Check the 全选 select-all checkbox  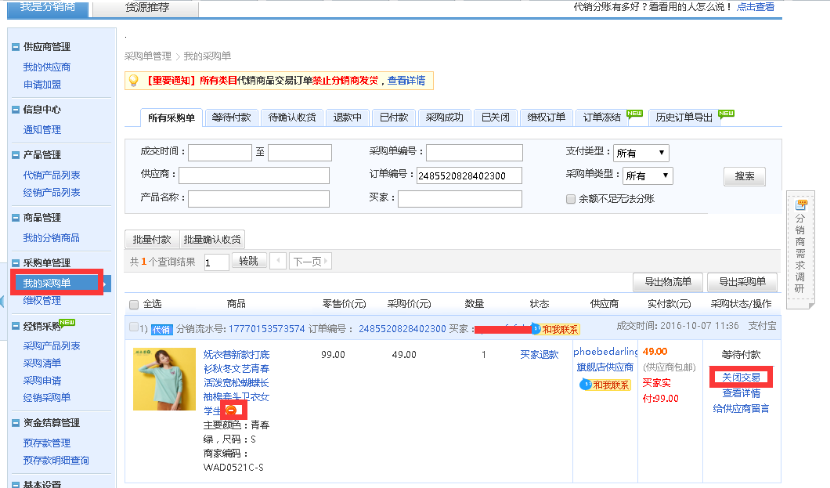(134, 304)
